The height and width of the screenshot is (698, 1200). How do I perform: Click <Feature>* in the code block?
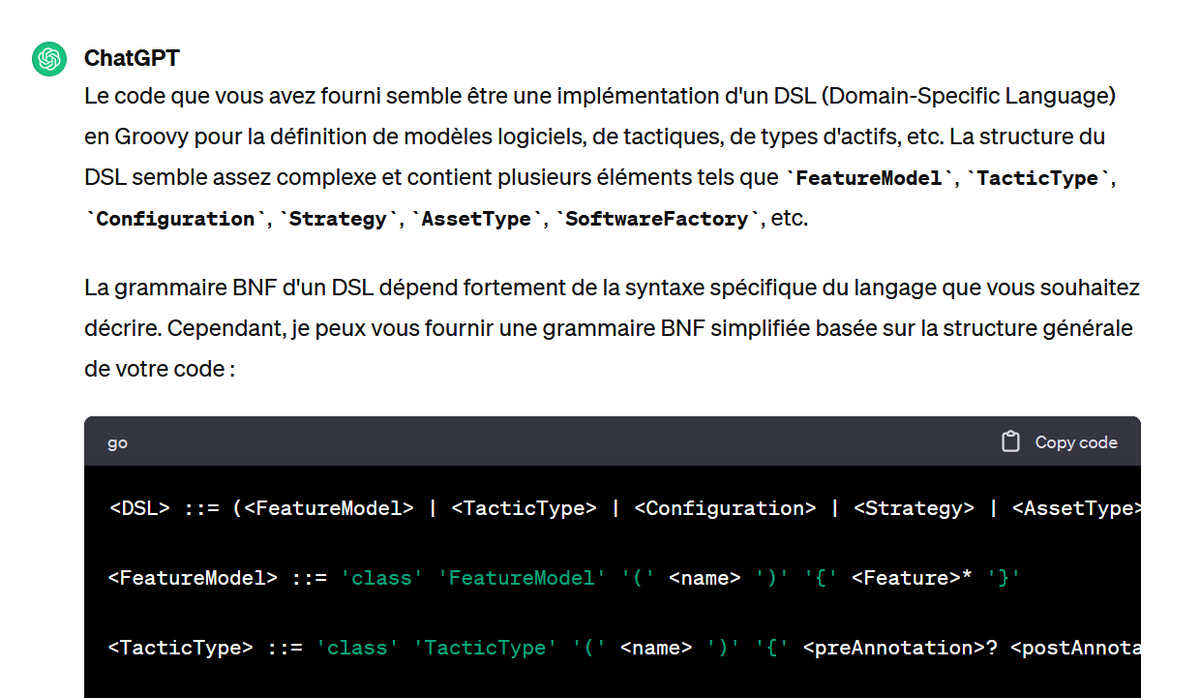(913, 578)
